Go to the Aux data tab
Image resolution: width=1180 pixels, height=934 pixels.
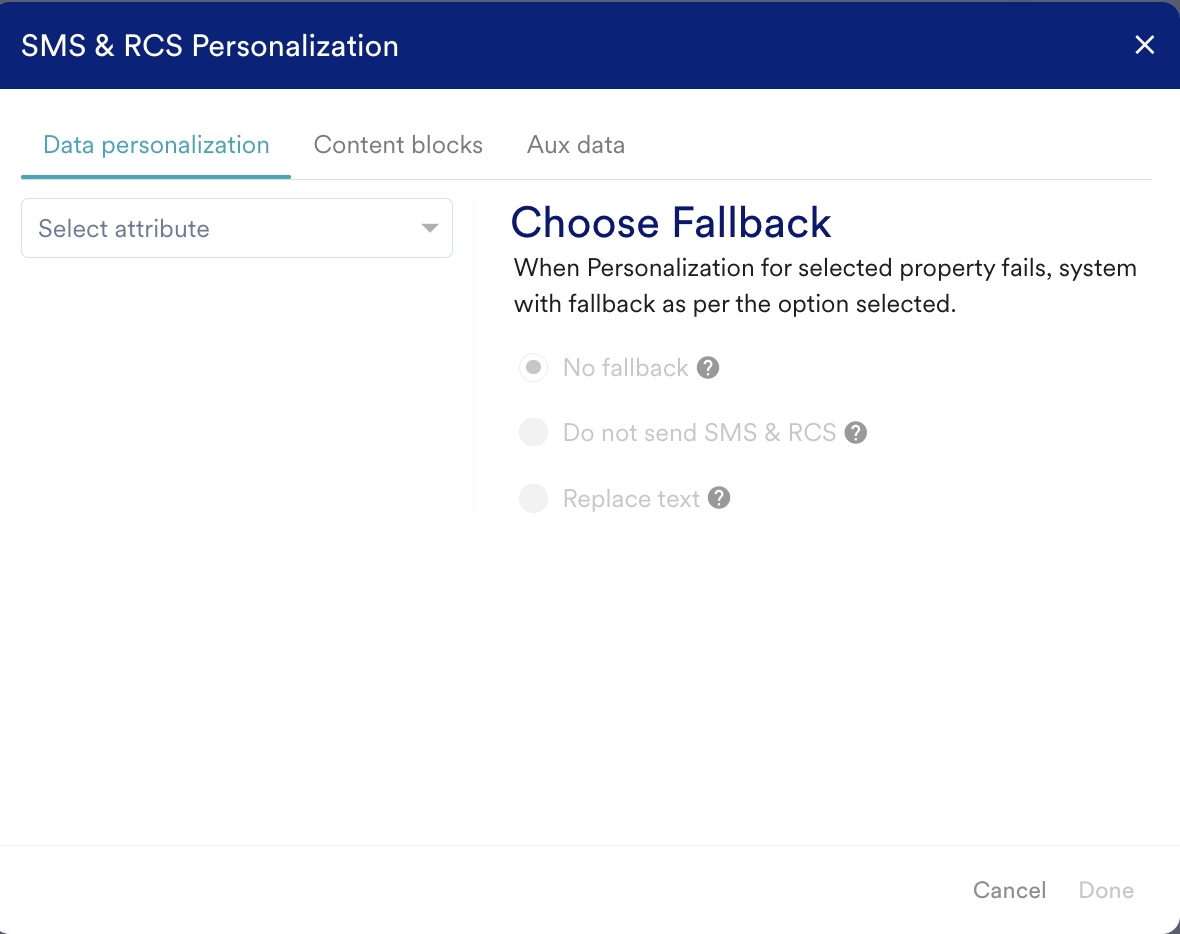point(576,145)
